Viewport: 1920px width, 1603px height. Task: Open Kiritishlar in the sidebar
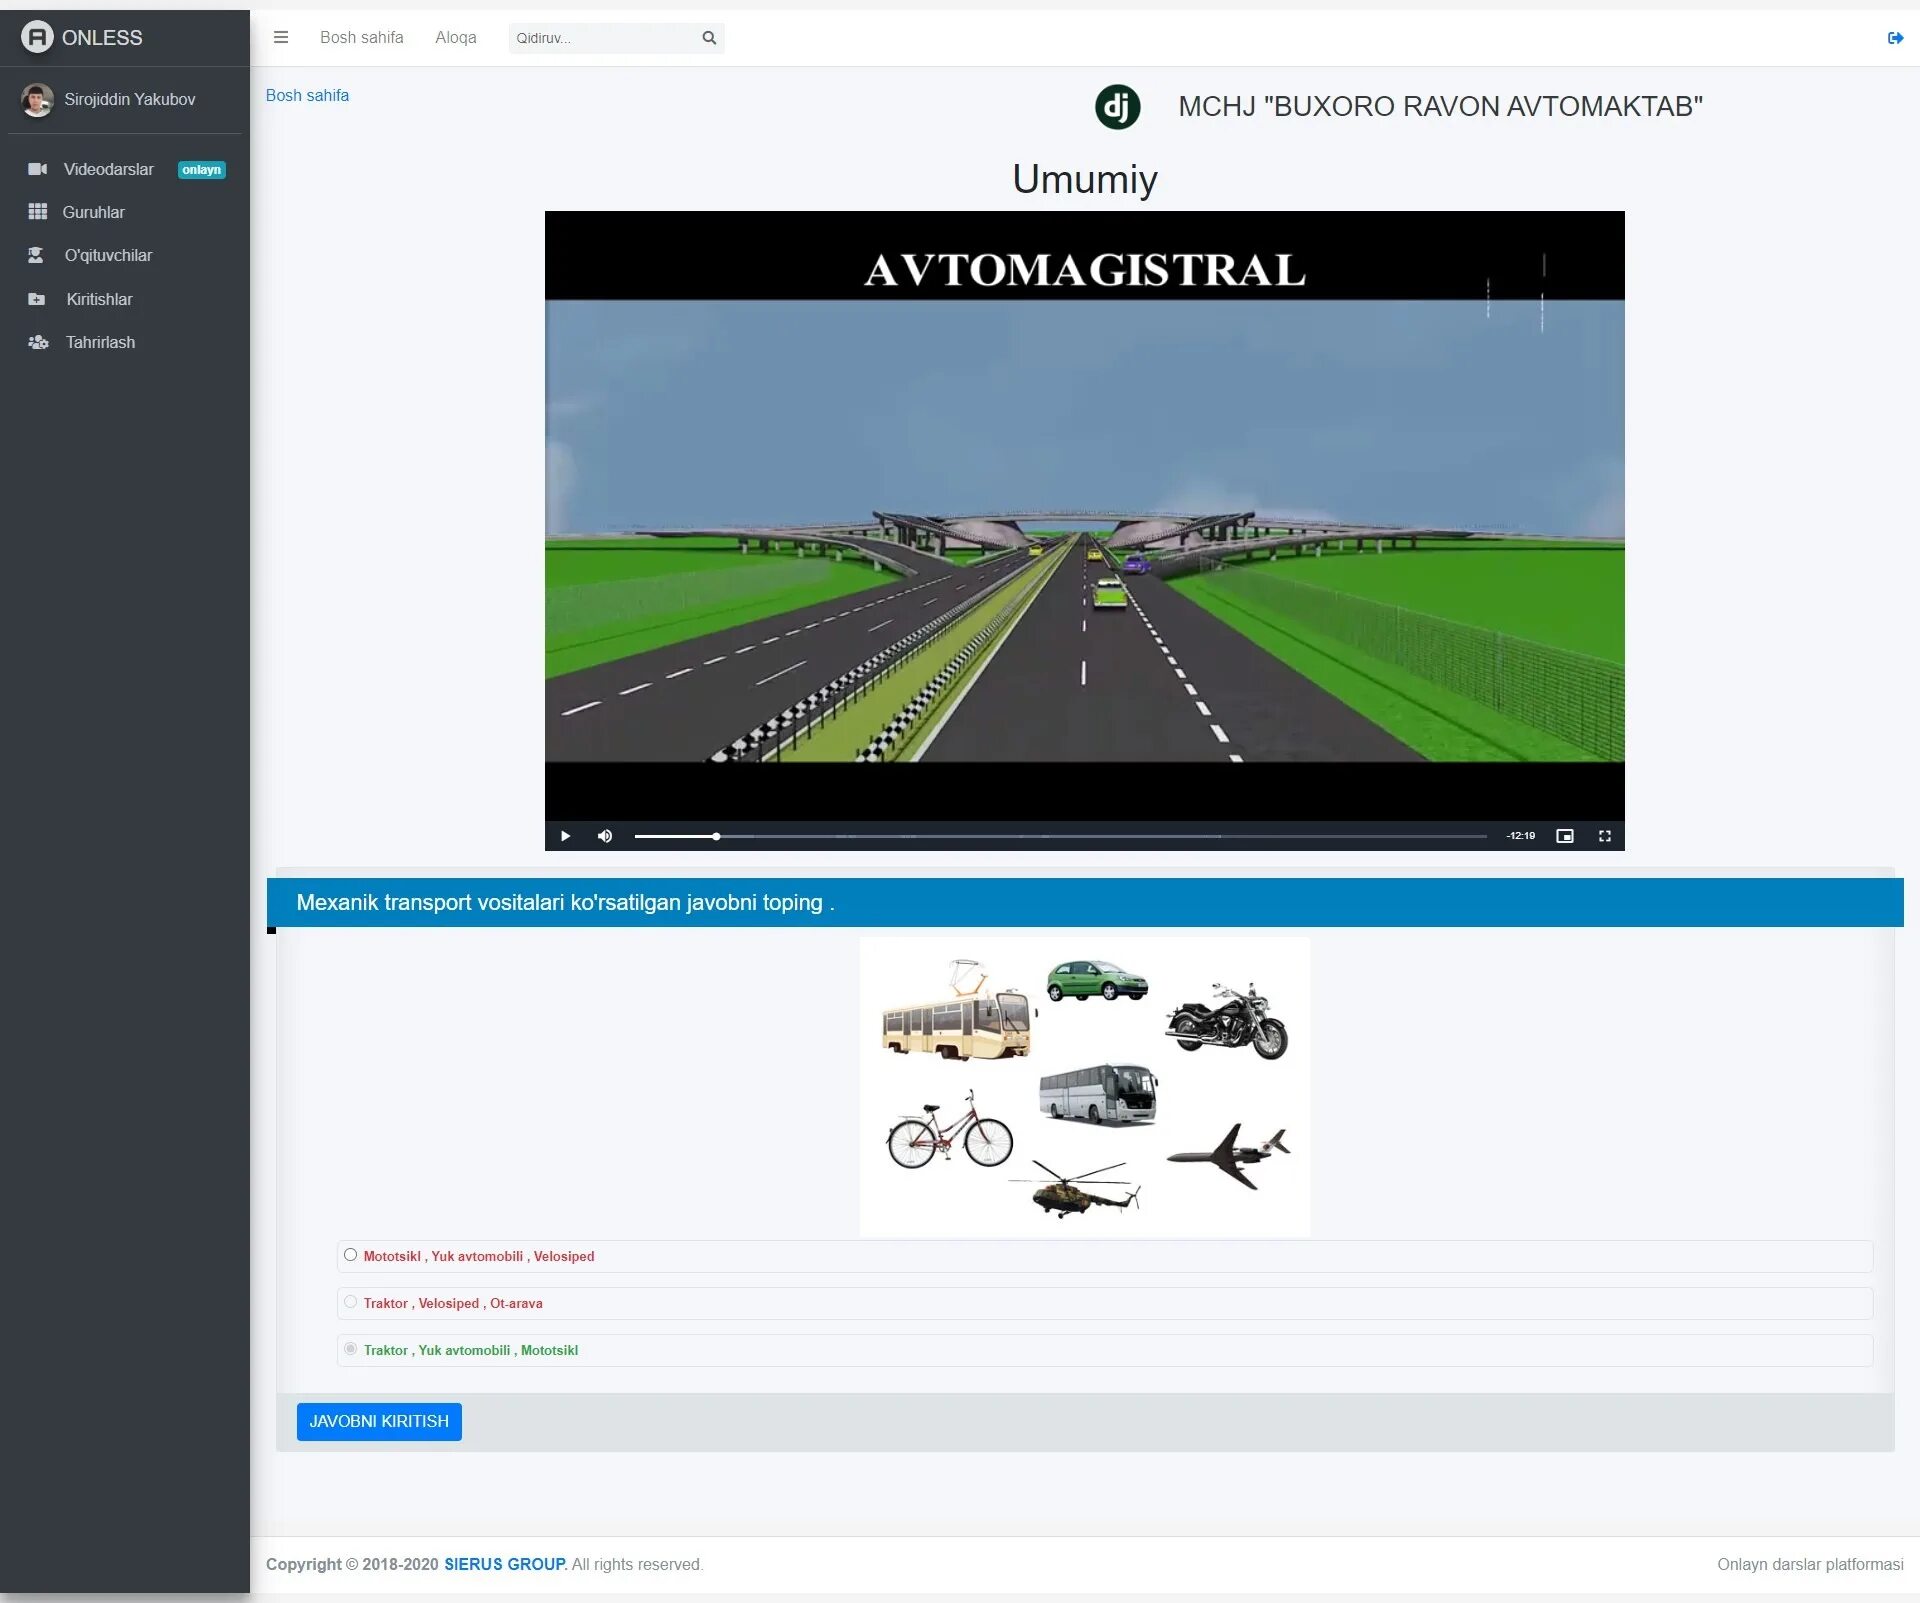(x=99, y=299)
